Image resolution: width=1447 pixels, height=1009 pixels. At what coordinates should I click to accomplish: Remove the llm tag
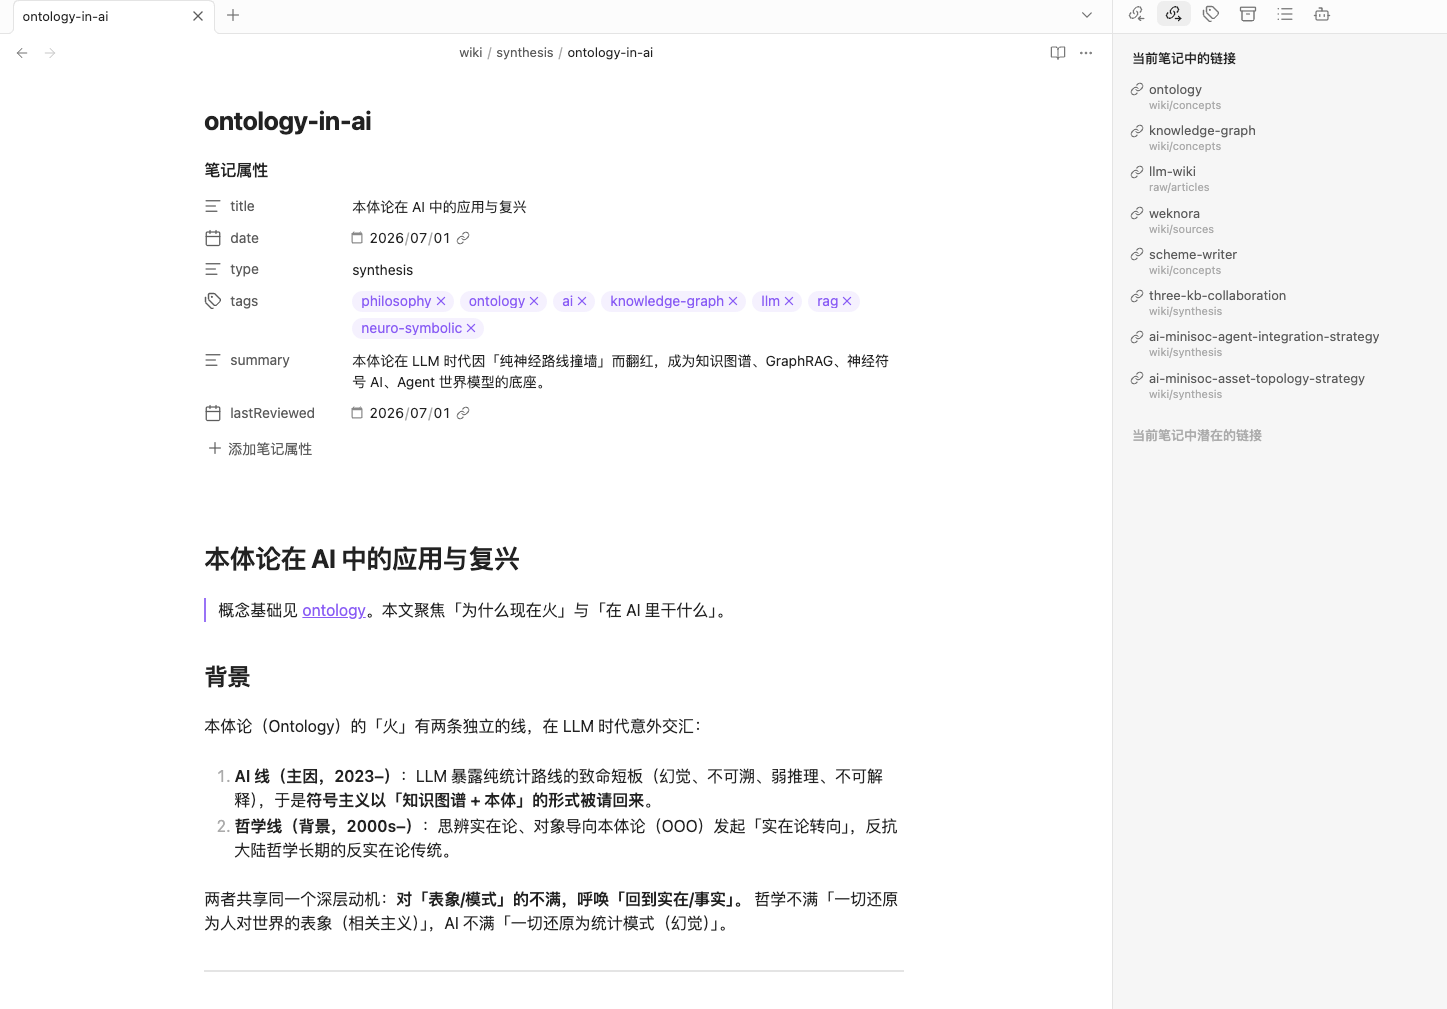(x=789, y=301)
